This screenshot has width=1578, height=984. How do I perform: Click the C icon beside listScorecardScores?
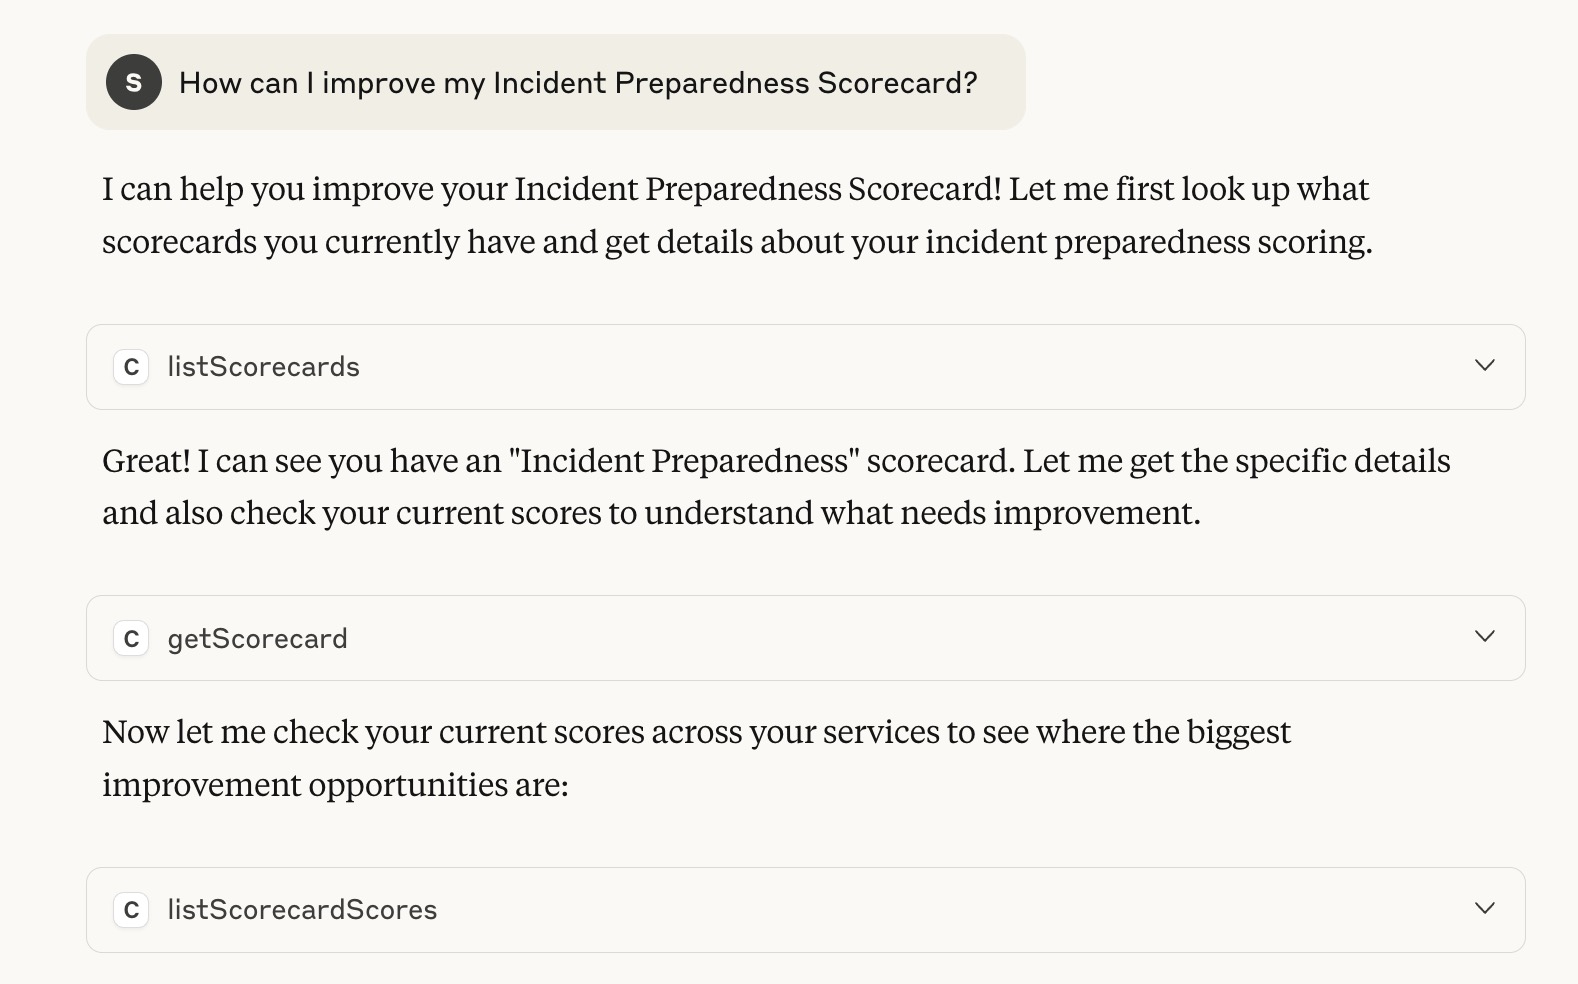131,910
